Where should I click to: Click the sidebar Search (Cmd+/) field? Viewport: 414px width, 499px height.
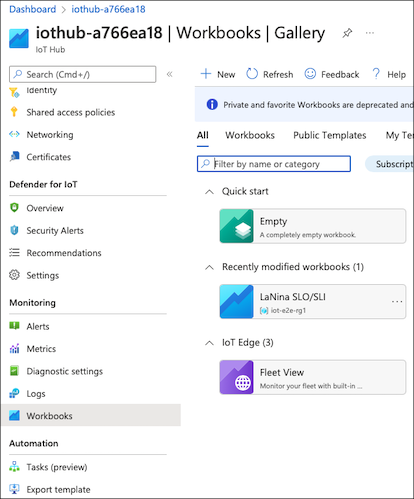pos(83,74)
